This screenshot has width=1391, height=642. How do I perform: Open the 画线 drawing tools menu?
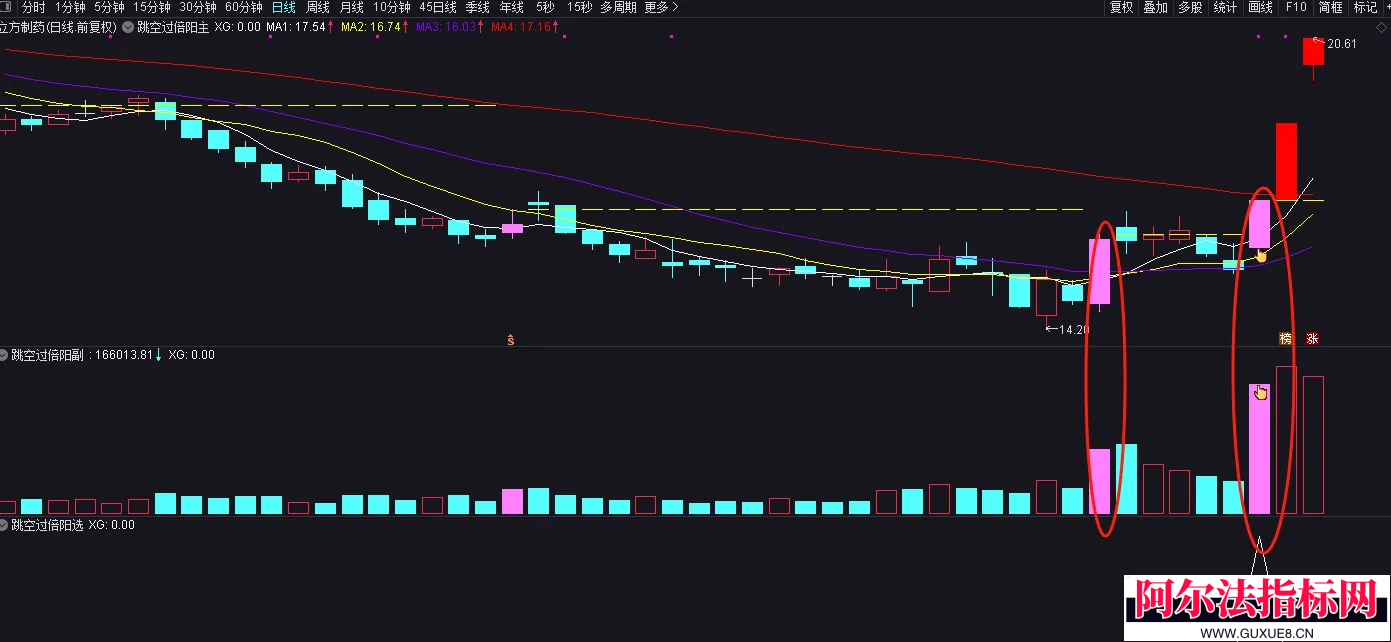[1260, 7]
